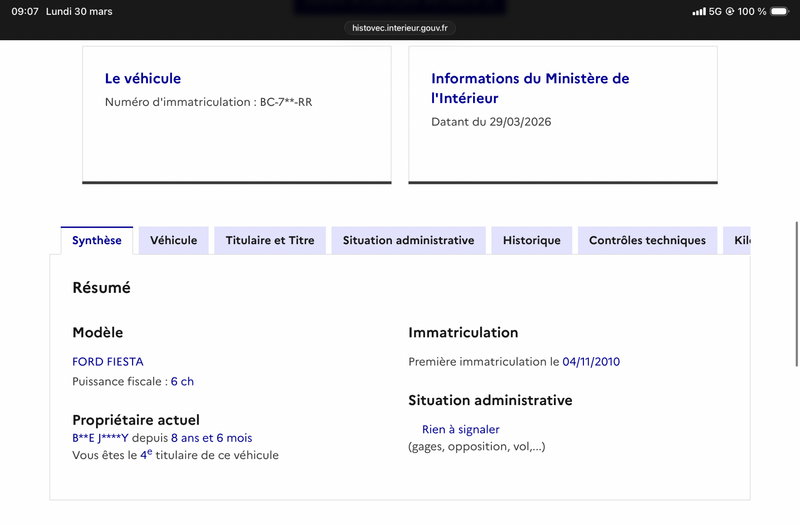Click the page's vertical scrollbar

[x=796, y=294]
